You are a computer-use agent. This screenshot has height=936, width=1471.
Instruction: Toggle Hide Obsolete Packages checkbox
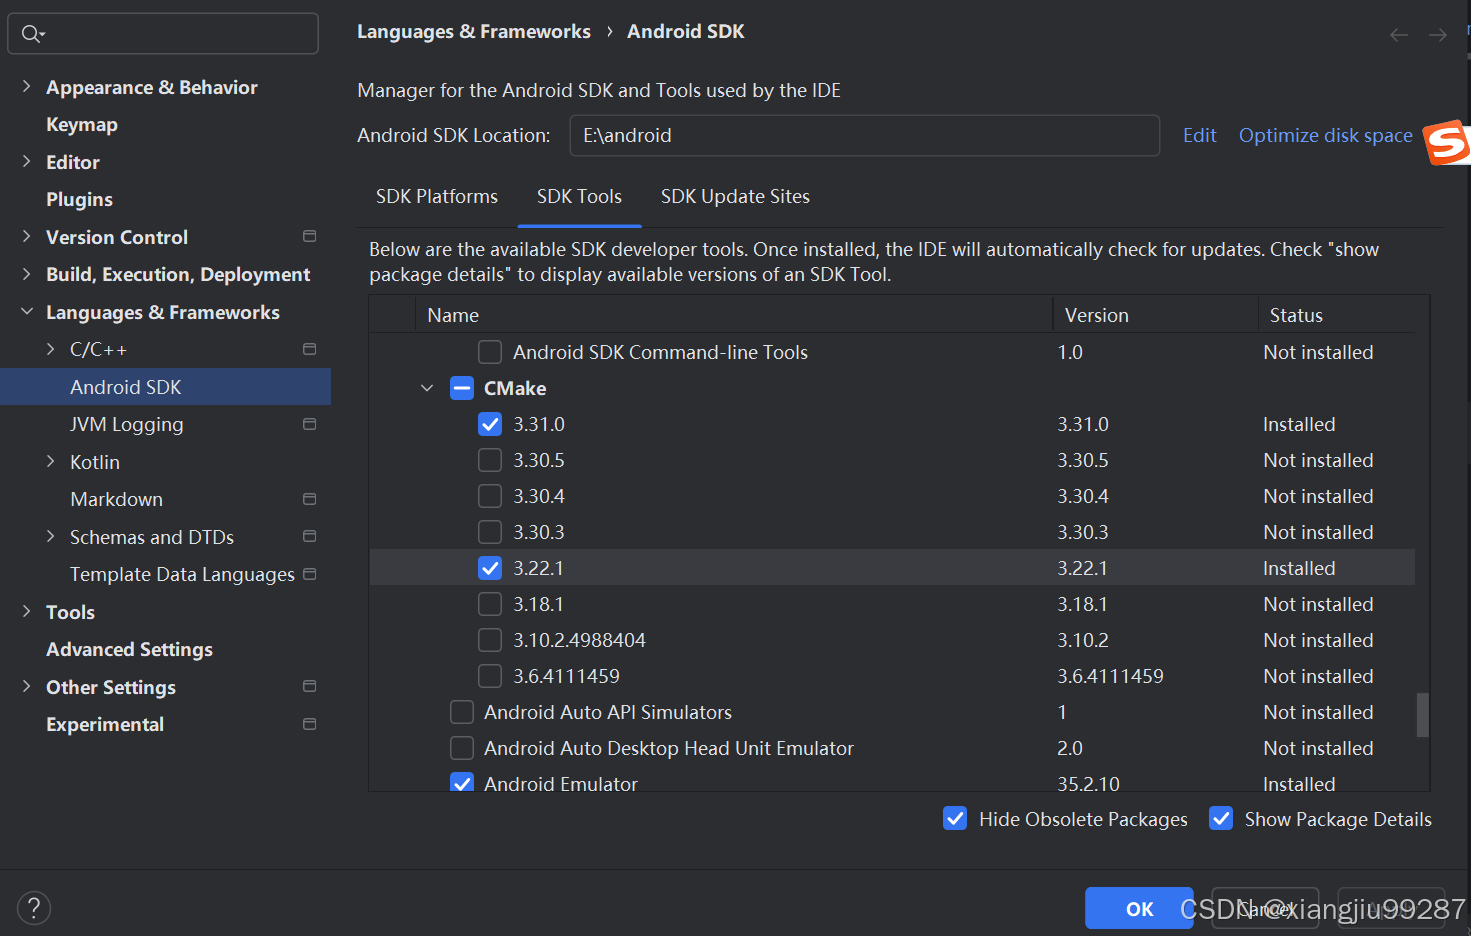[x=955, y=819]
